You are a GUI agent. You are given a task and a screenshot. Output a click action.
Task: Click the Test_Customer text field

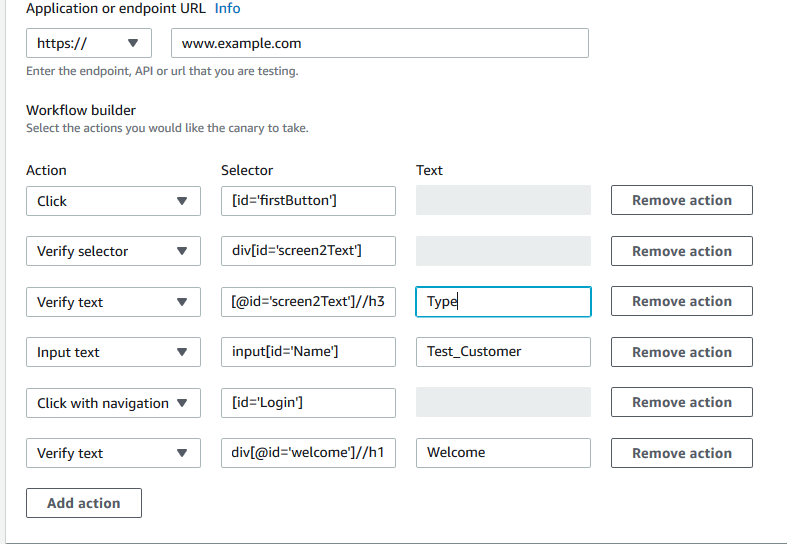(x=503, y=352)
